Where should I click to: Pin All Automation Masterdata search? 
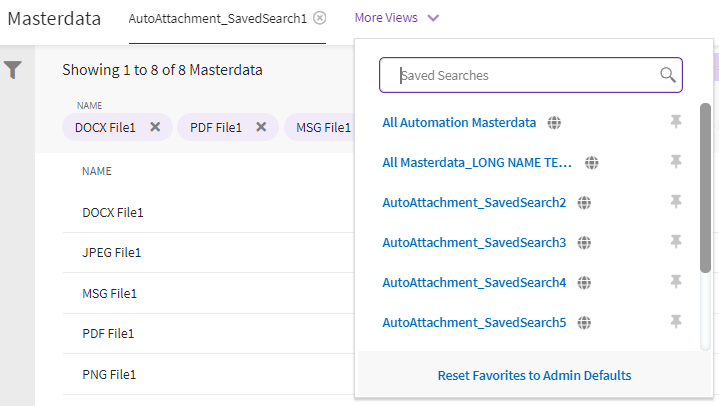click(x=676, y=122)
